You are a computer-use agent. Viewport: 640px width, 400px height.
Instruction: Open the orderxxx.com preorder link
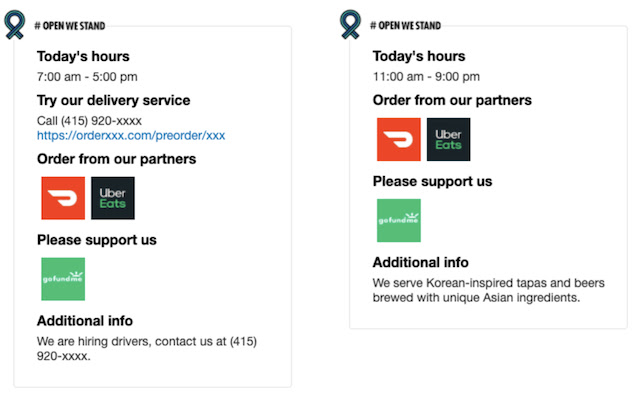coord(131,135)
